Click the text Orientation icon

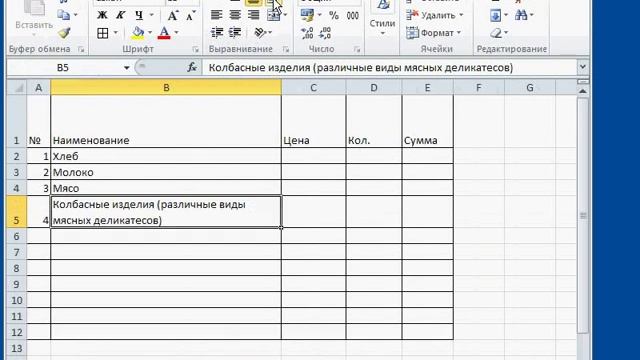click(x=260, y=33)
